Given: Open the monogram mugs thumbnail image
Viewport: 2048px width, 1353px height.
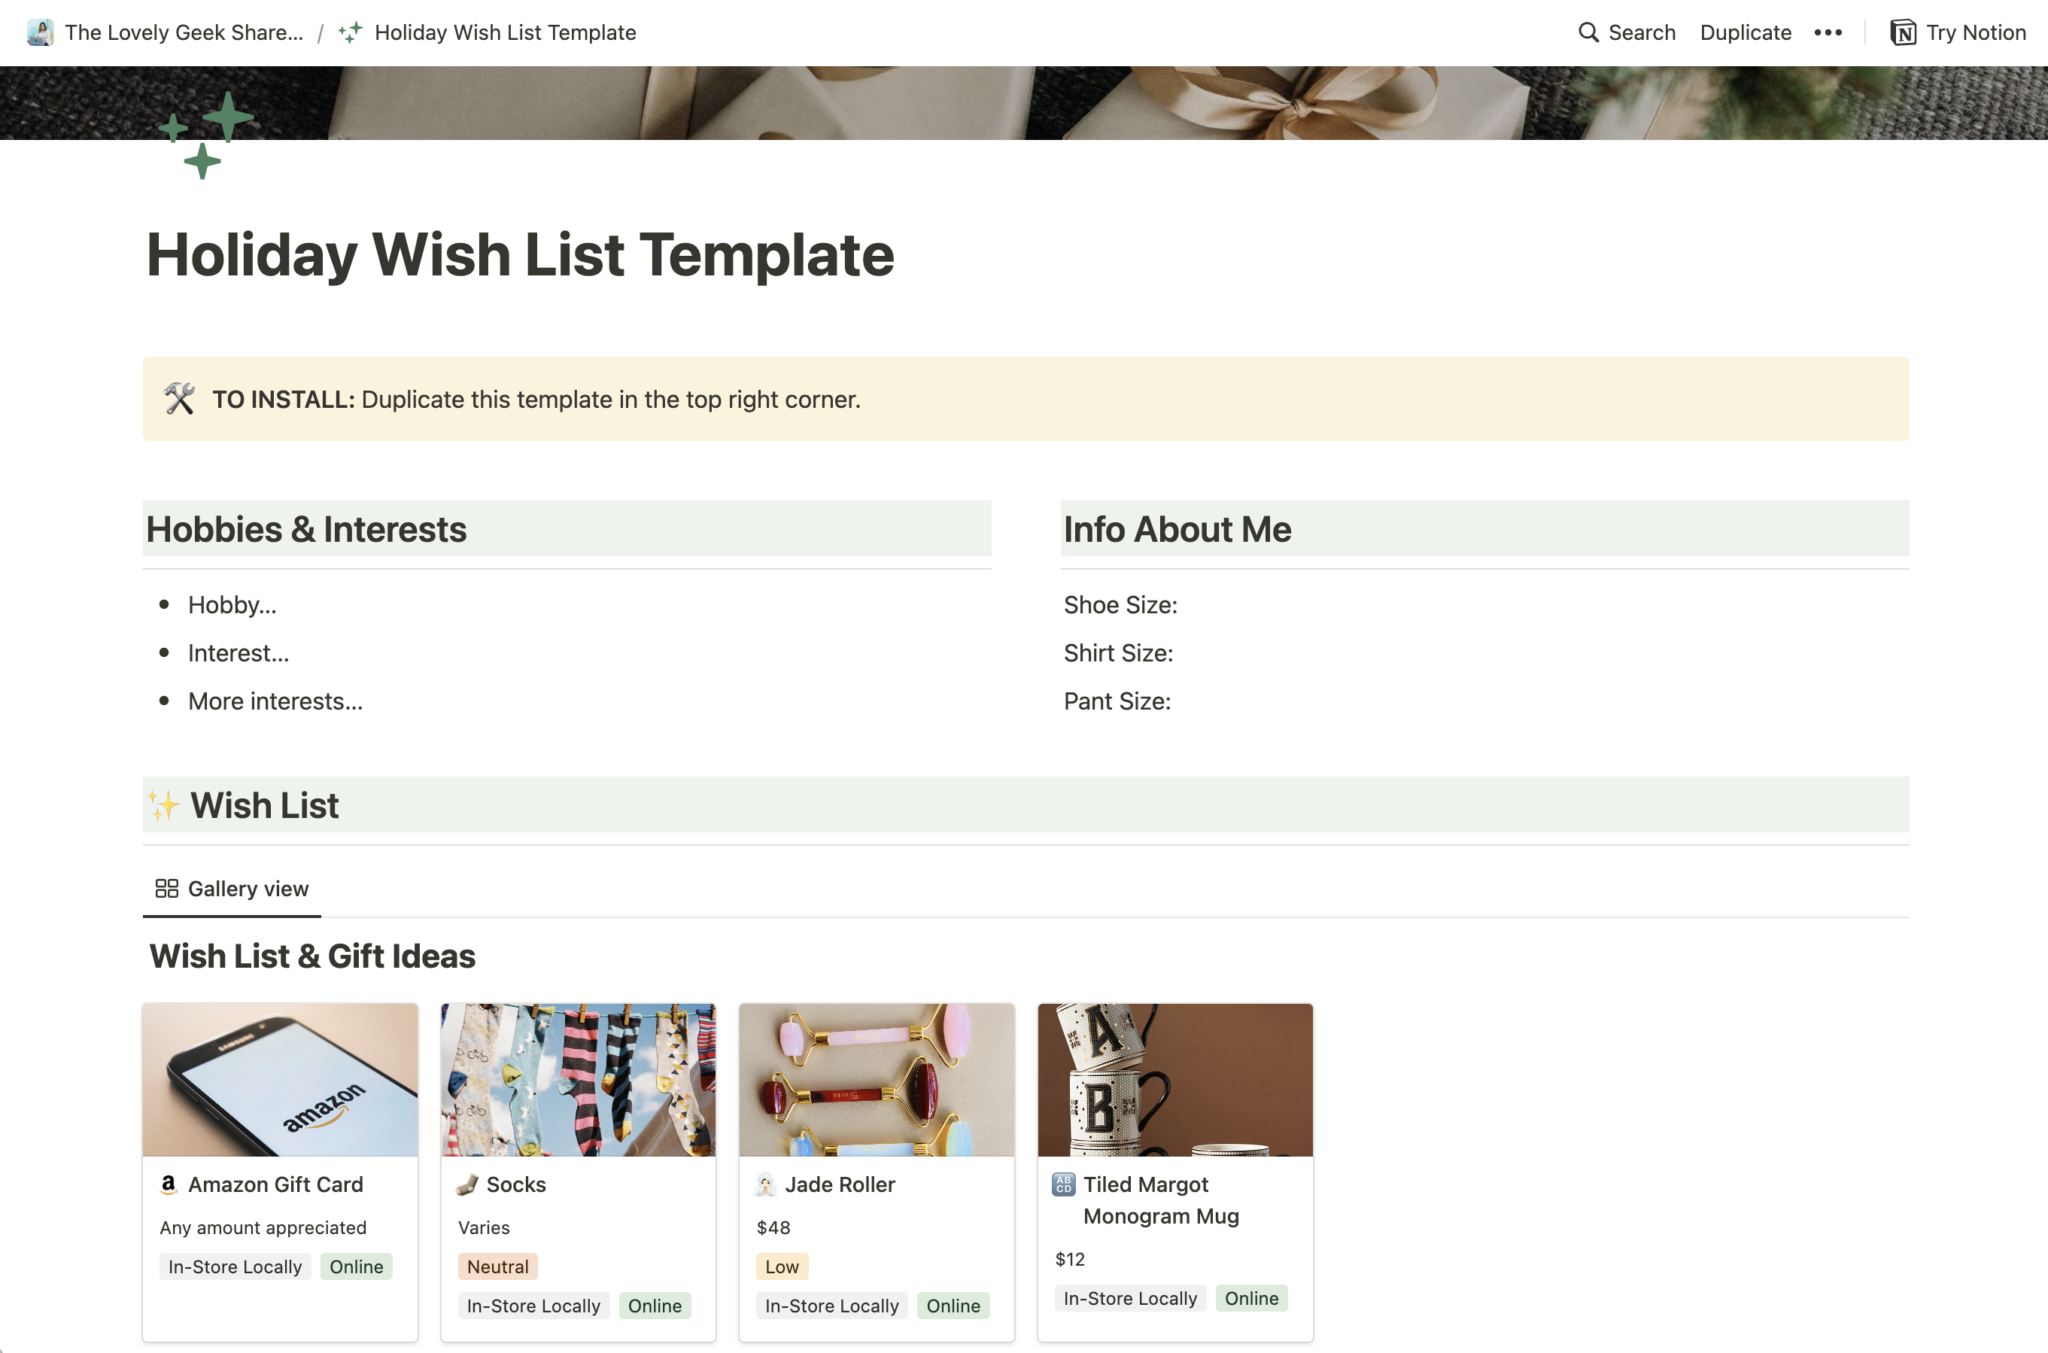Looking at the screenshot, I should pyautogui.click(x=1175, y=1080).
